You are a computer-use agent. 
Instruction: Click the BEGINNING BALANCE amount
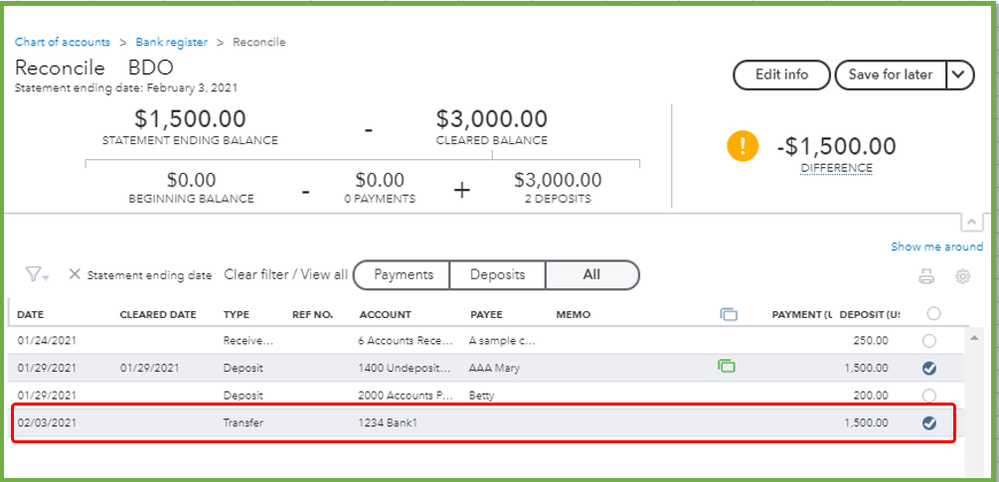tap(191, 180)
